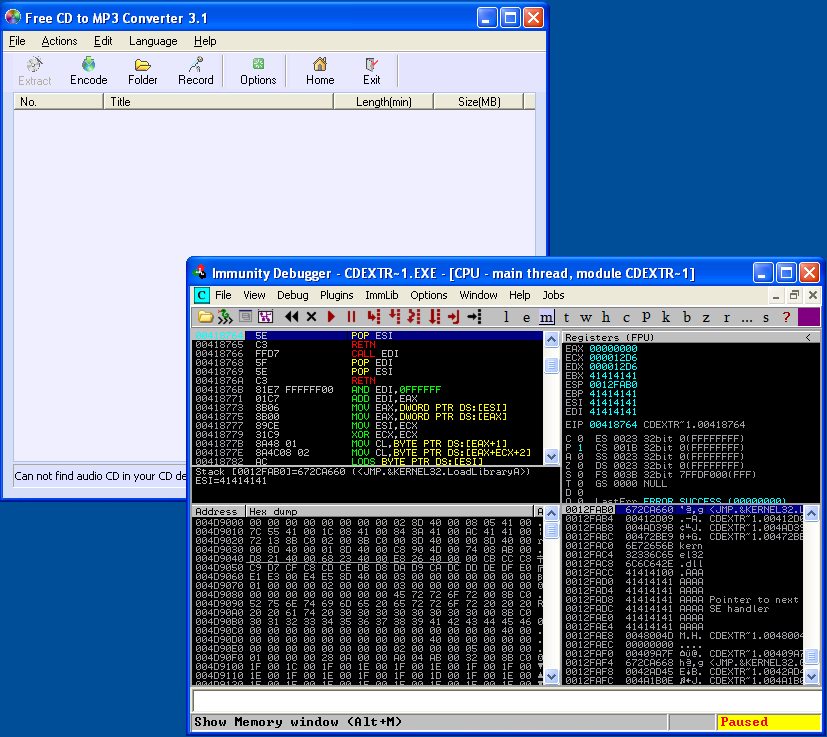Show Executable modules with 'e' button

526,317
